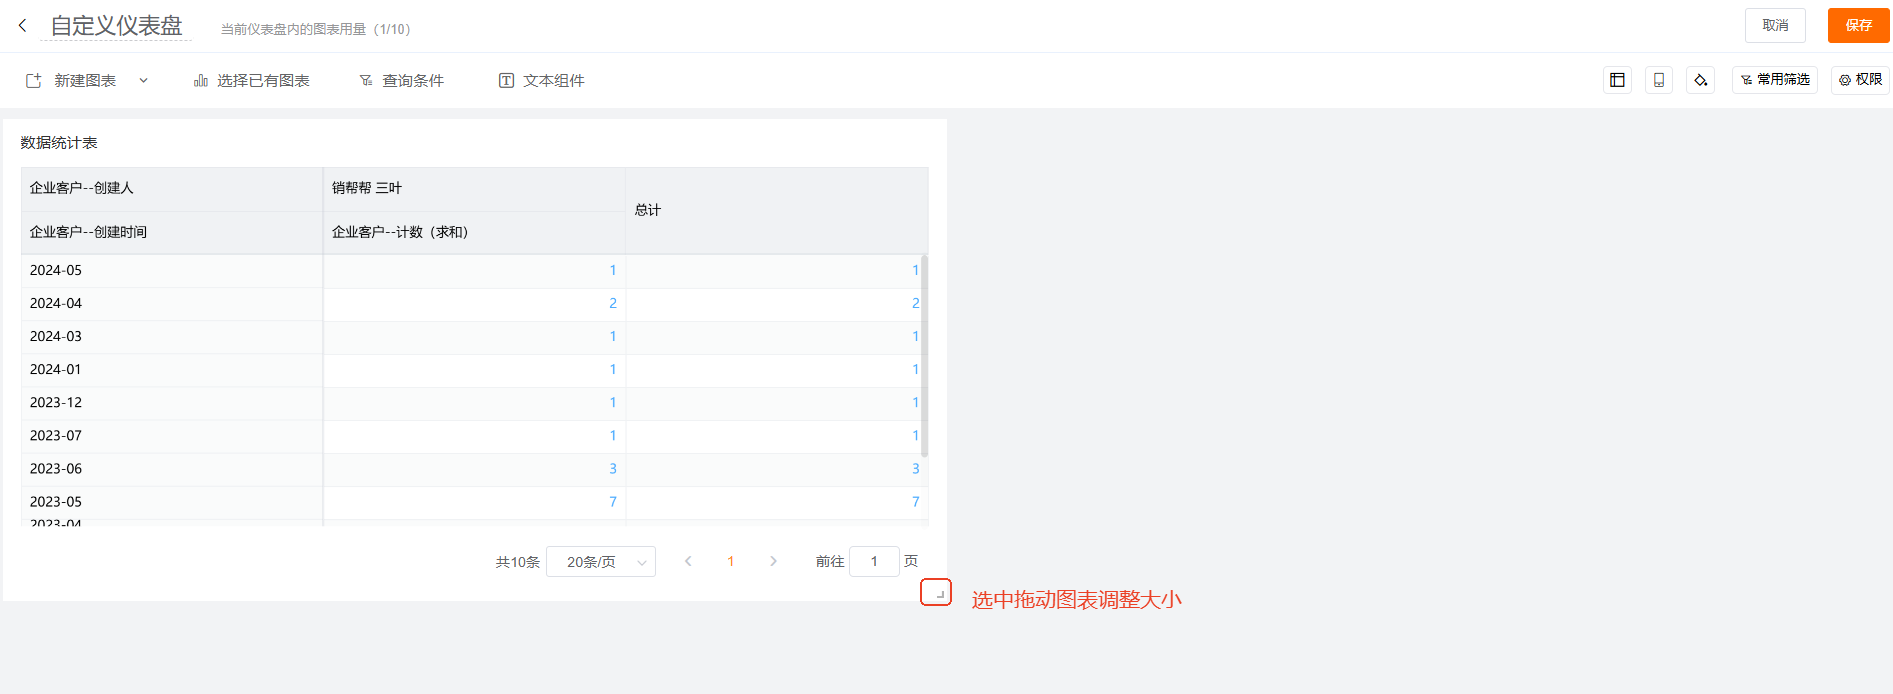
Task: Click the table's vertical scrollbar
Action: 924,357
